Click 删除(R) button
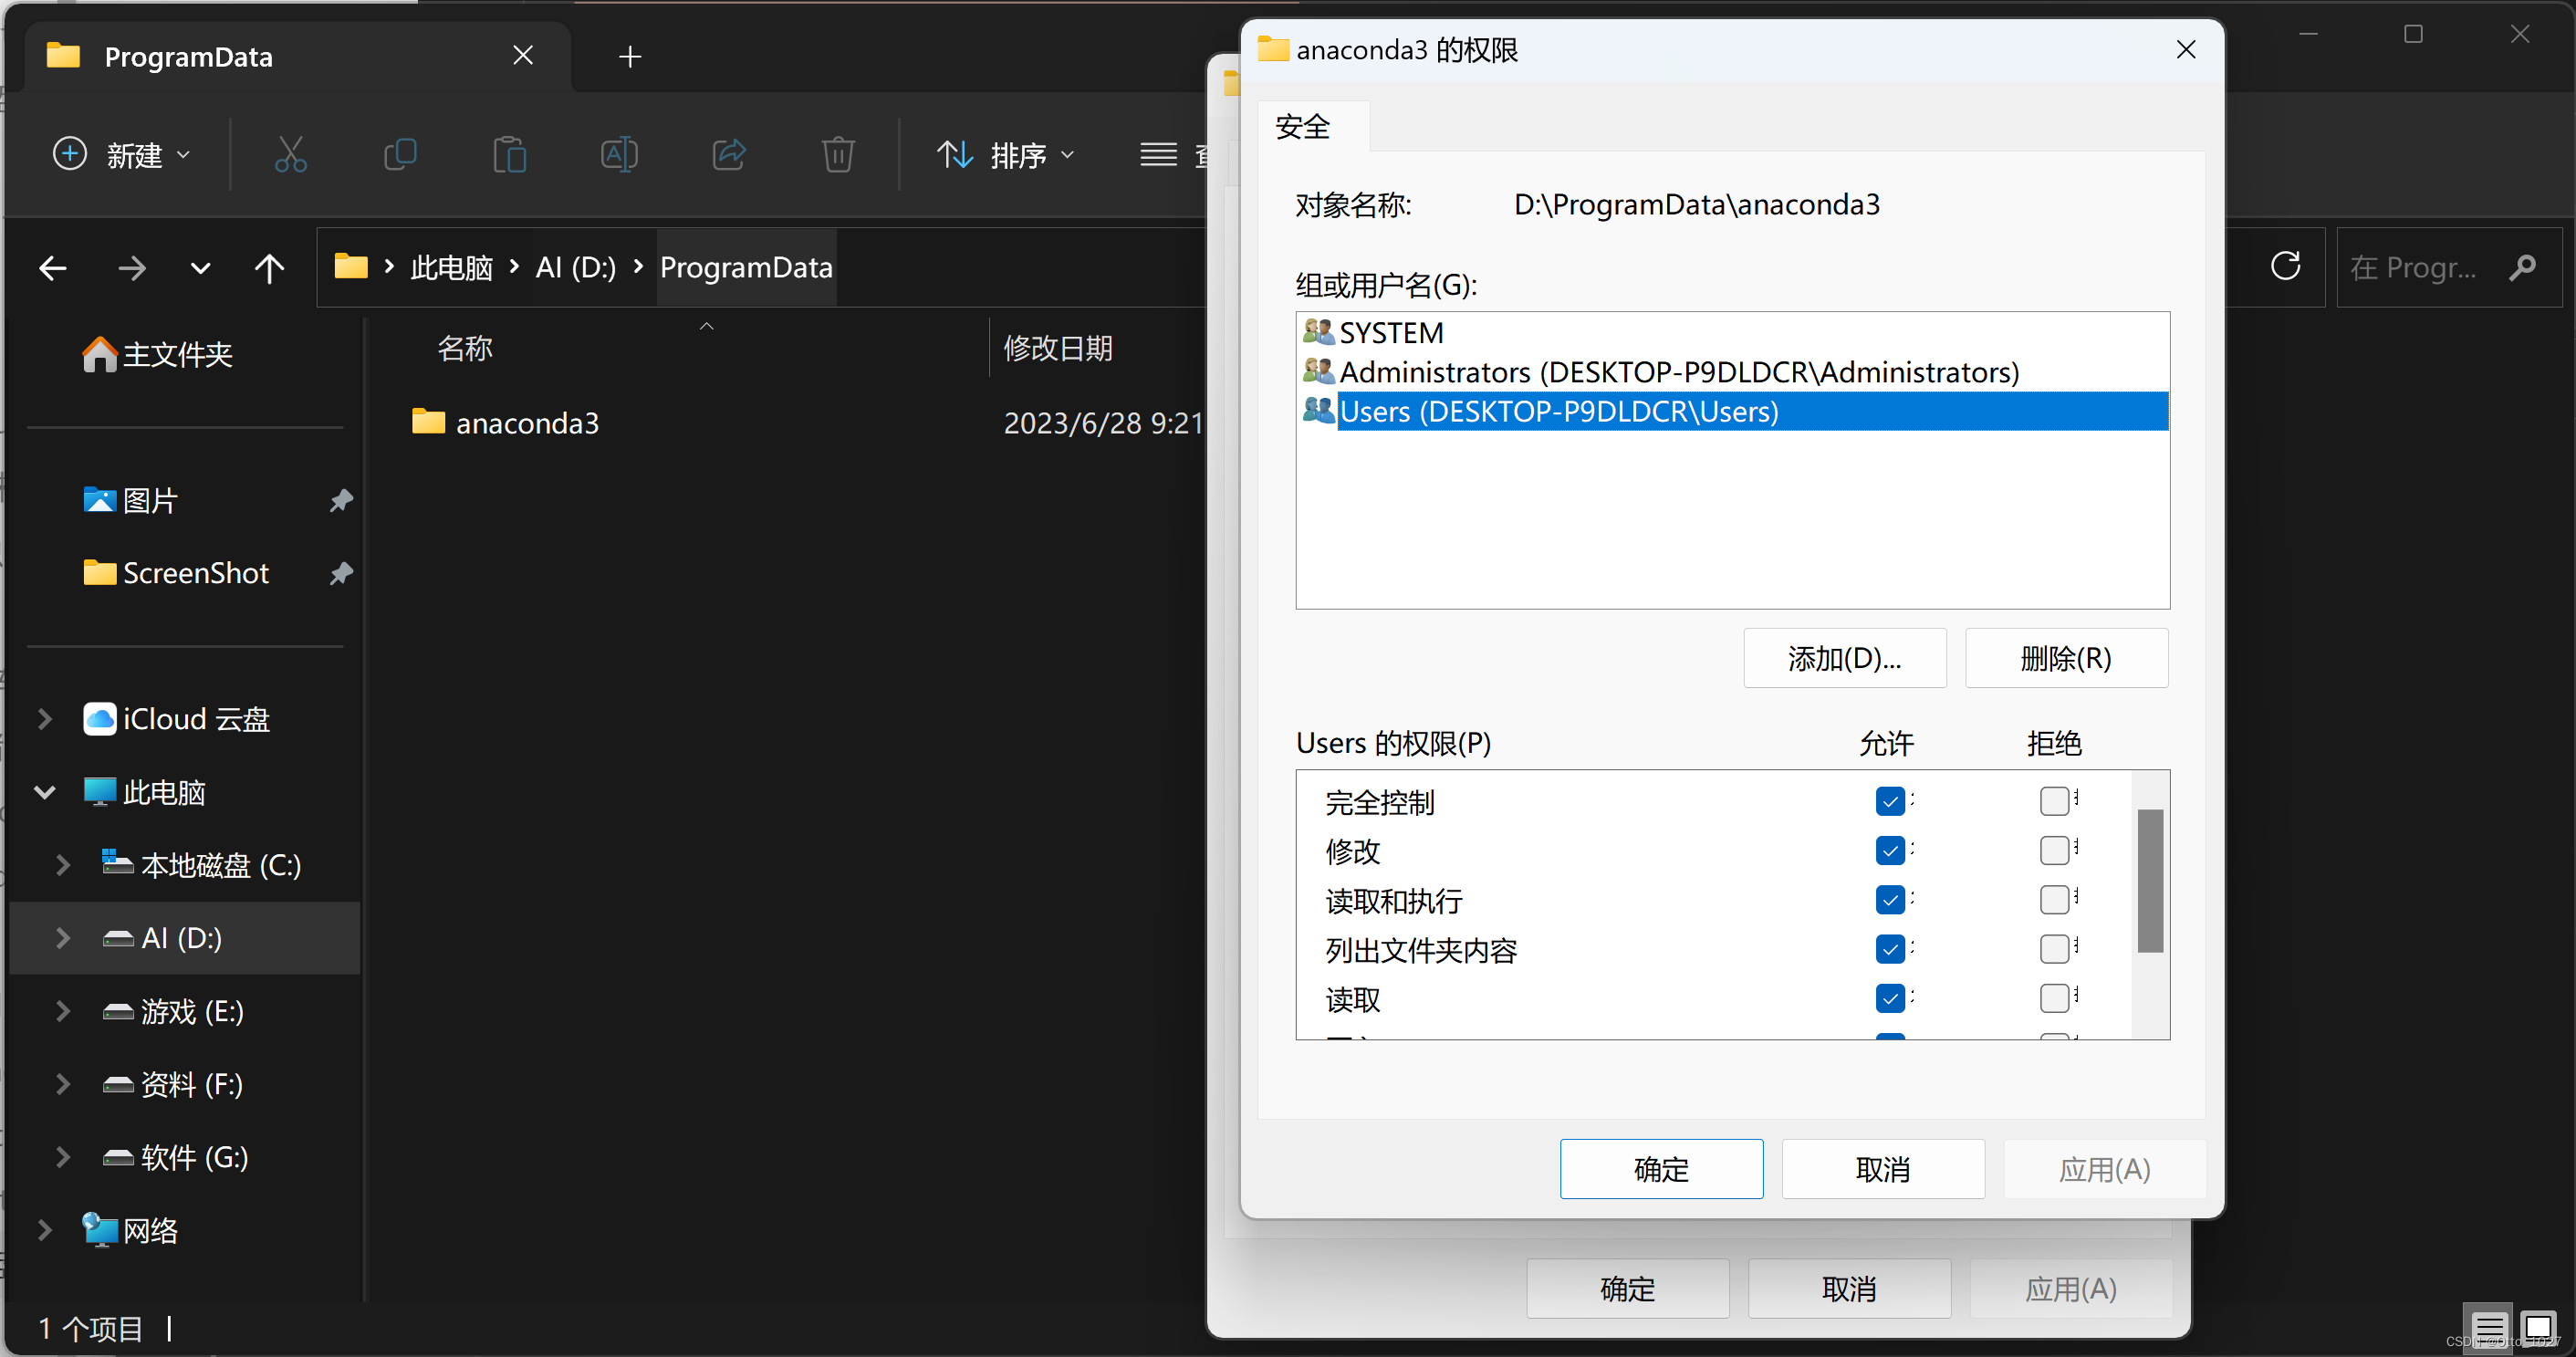The width and height of the screenshot is (2576, 1357). coord(2067,658)
